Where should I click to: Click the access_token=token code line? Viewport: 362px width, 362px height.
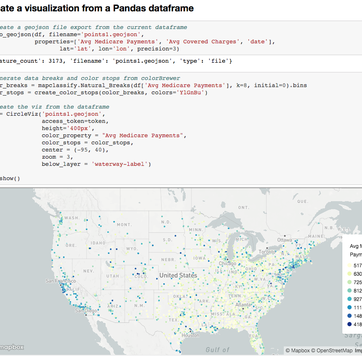[x=75, y=121]
